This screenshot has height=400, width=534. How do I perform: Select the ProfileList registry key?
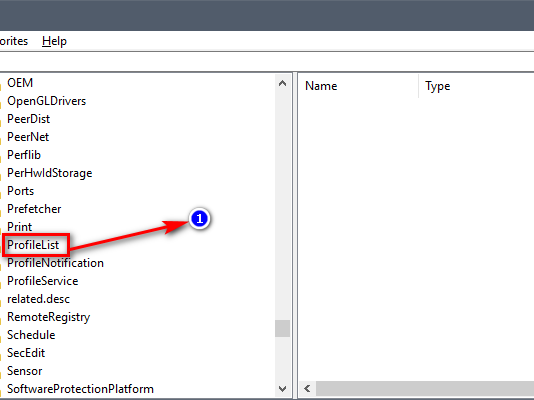[x=33, y=245]
